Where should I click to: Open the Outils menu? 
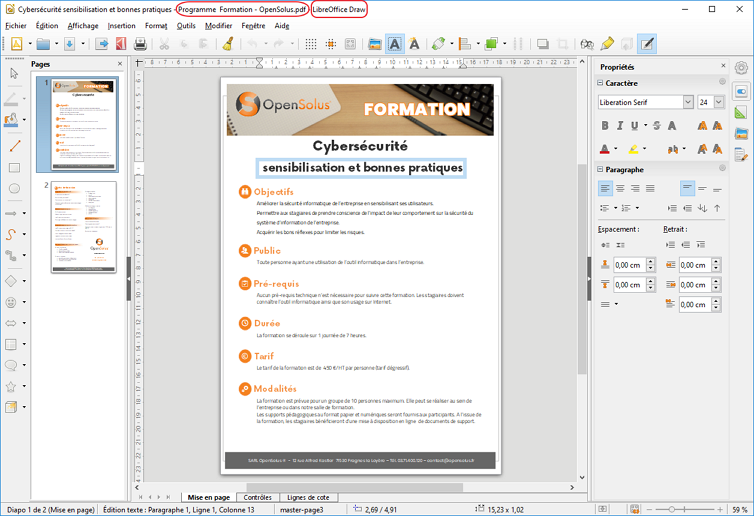point(186,25)
